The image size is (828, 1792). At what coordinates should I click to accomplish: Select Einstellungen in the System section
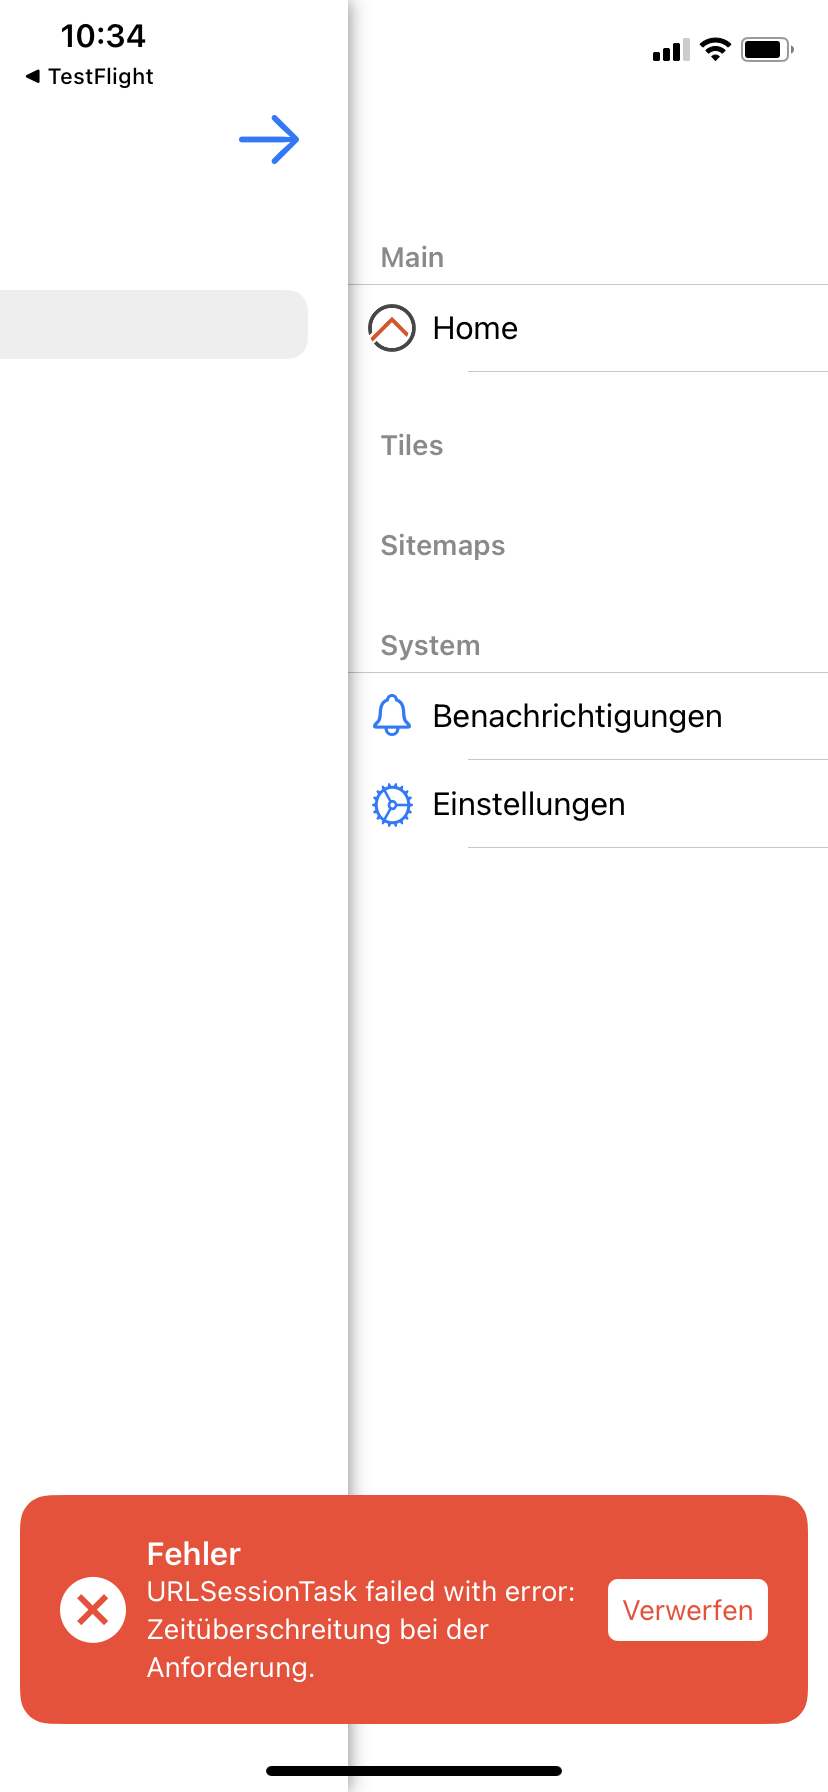click(529, 804)
